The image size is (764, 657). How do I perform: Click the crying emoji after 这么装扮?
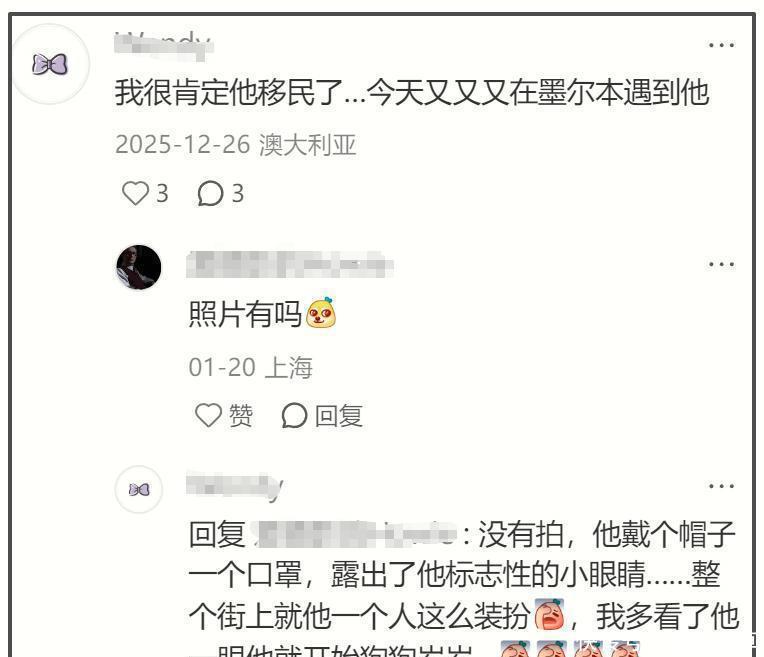click(x=550, y=614)
